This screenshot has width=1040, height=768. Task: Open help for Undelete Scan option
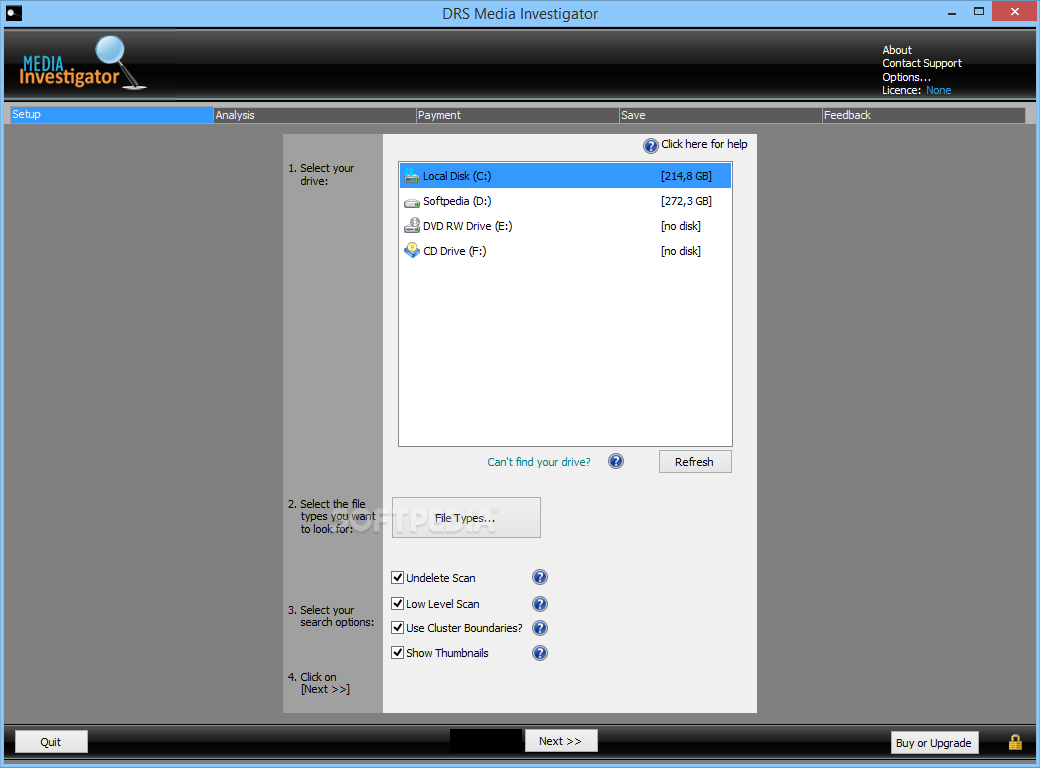coord(540,577)
